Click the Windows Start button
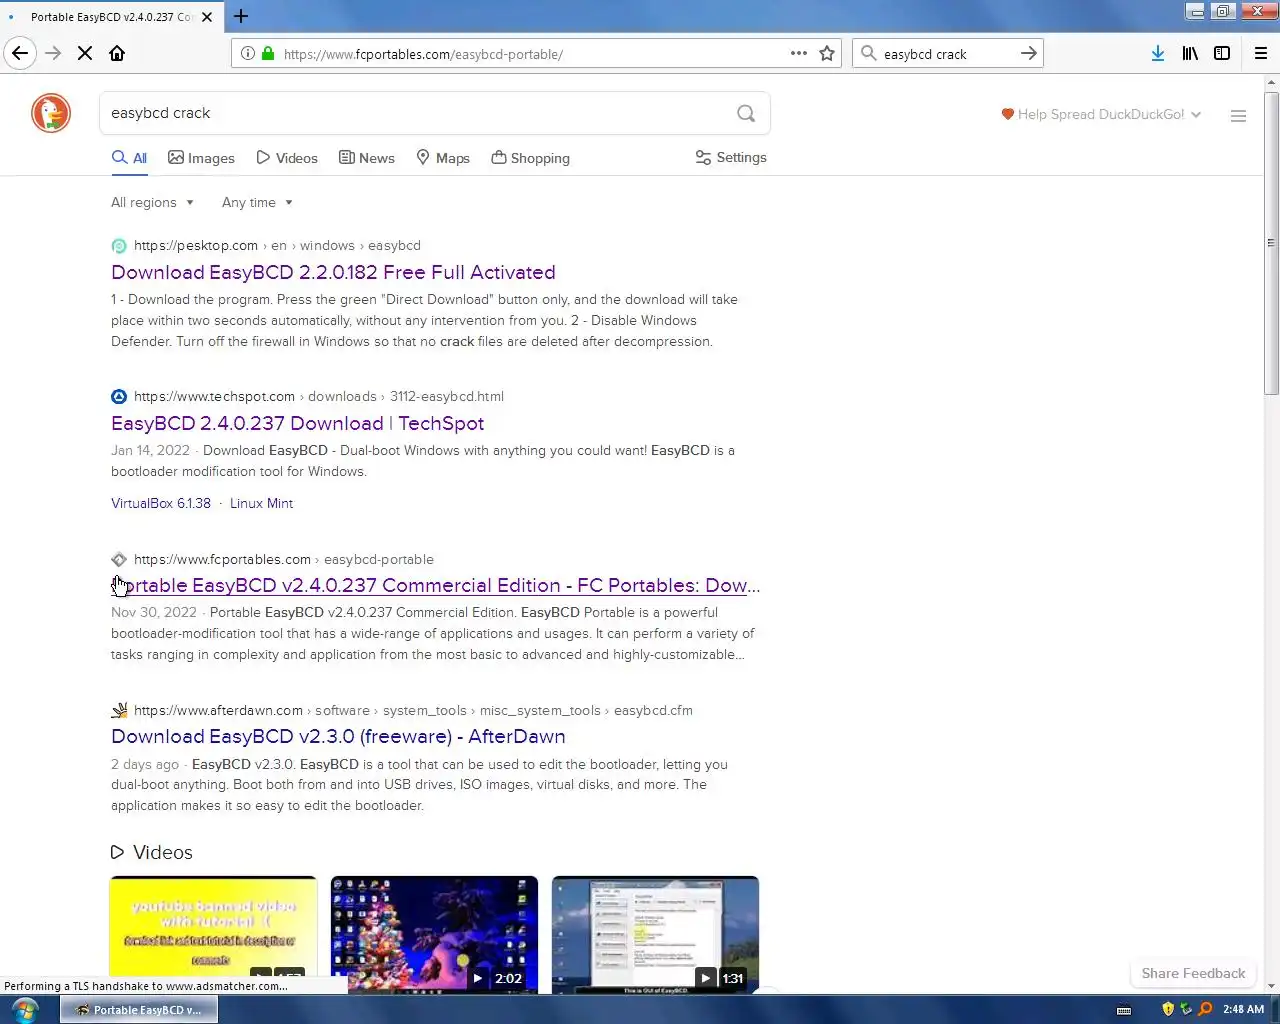The height and width of the screenshot is (1024, 1280). (x=25, y=1010)
